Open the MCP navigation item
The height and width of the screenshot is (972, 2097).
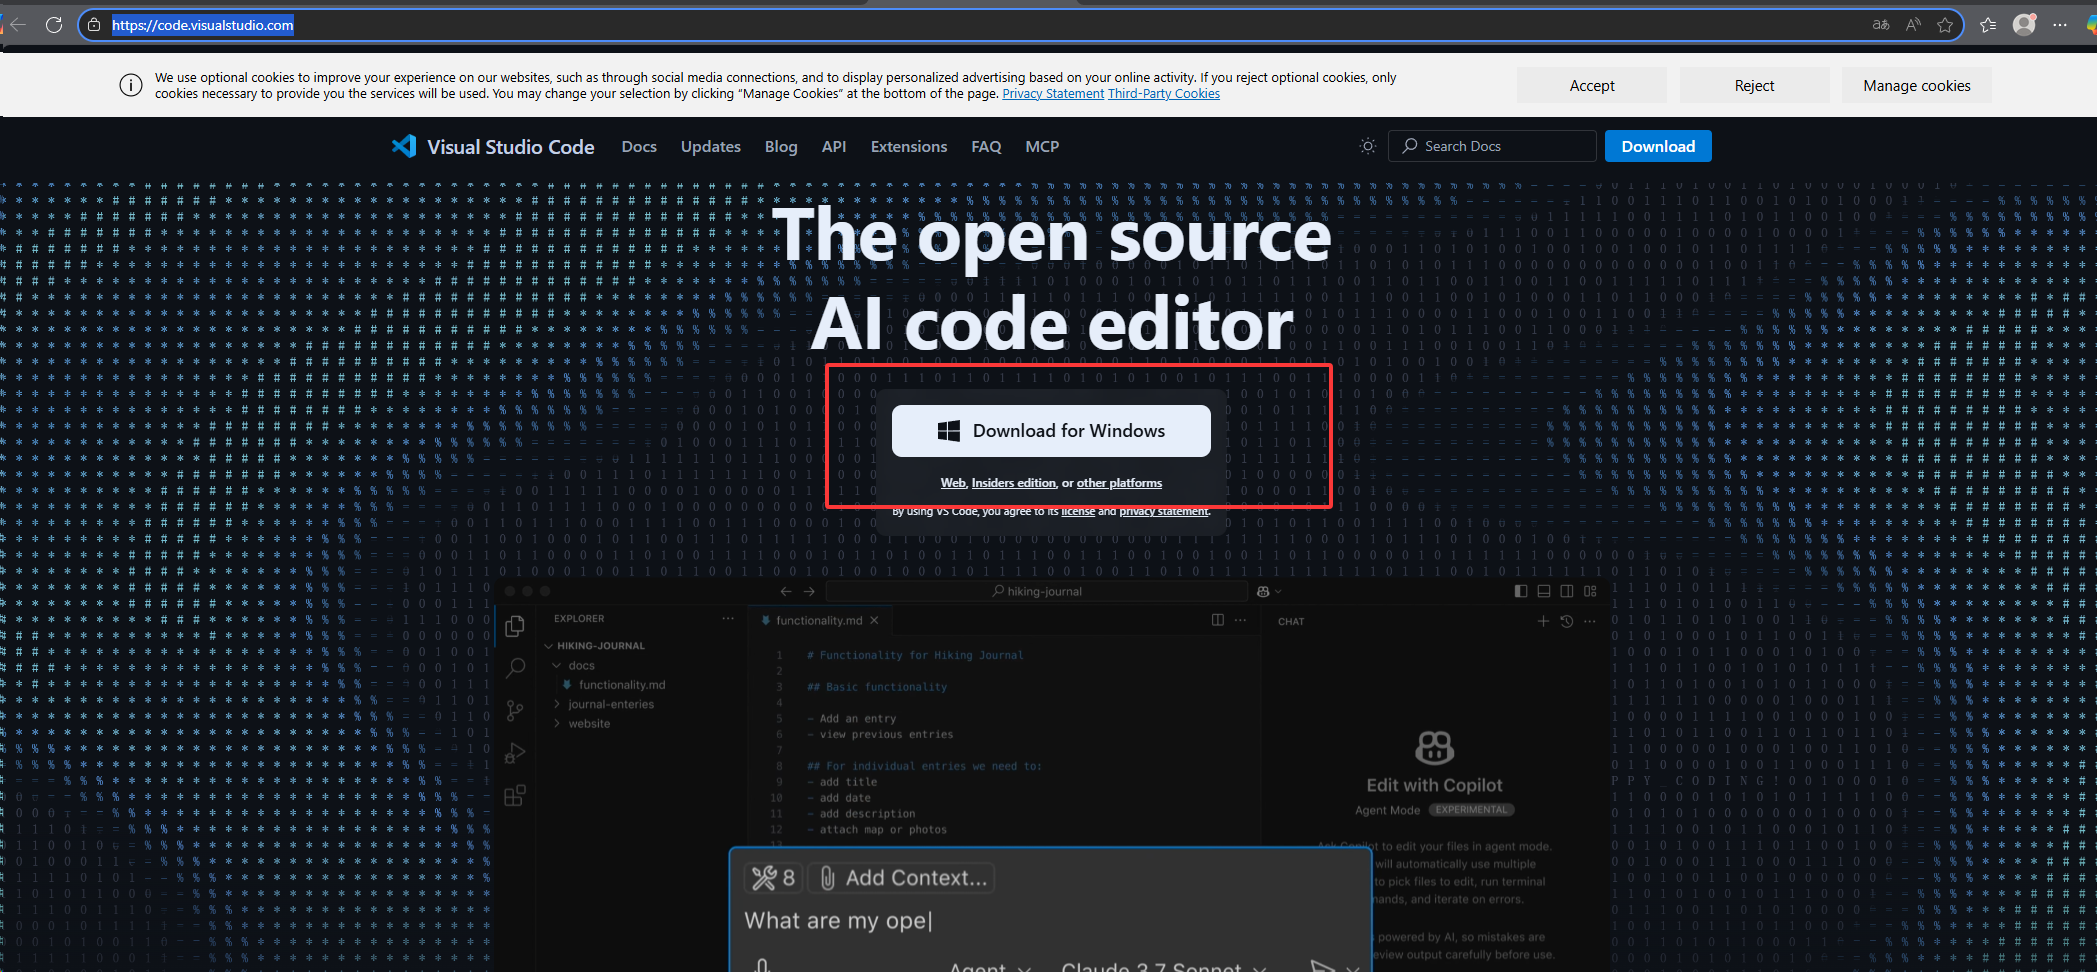click(x=1042, y=147)
